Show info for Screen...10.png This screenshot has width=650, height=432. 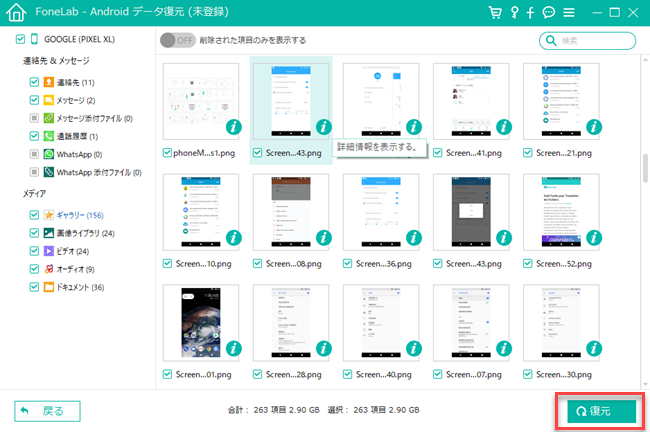click(234, 238)
